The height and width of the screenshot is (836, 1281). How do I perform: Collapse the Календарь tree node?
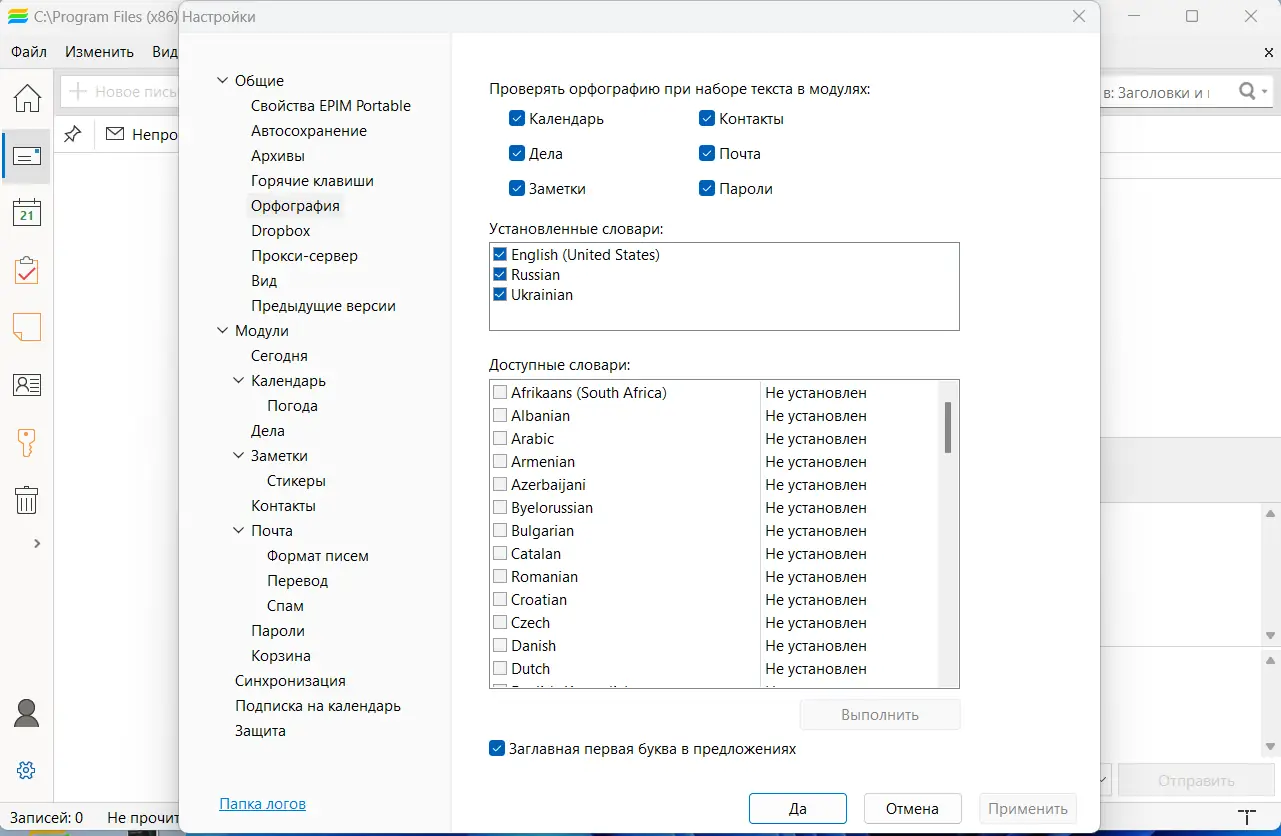pos(238,381)
